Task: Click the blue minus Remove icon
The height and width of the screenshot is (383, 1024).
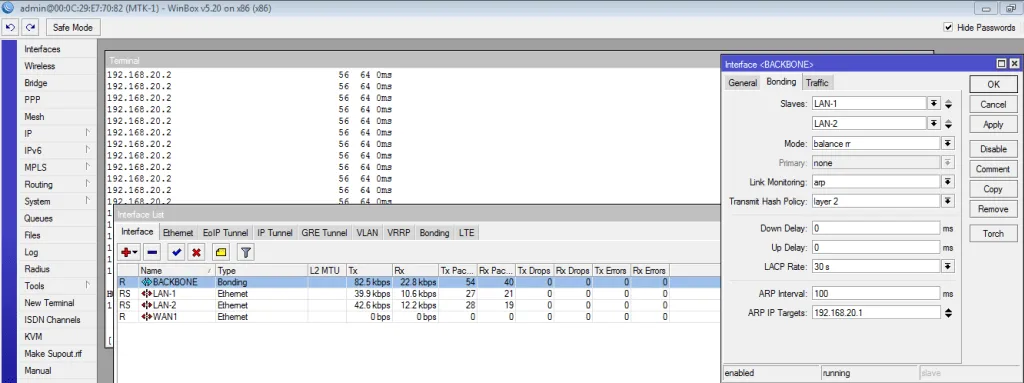Action: [152, 252]
